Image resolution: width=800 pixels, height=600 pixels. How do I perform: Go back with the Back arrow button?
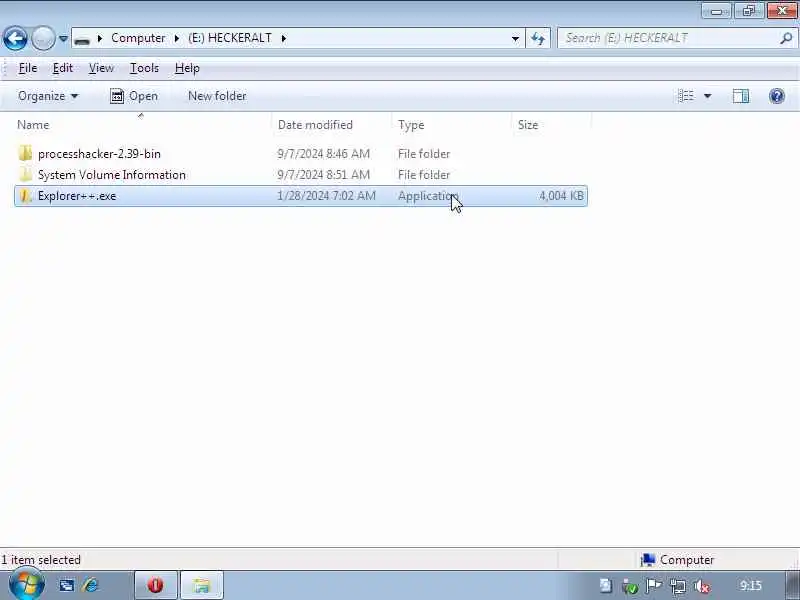pyautogui.click(x=15, y=38)
